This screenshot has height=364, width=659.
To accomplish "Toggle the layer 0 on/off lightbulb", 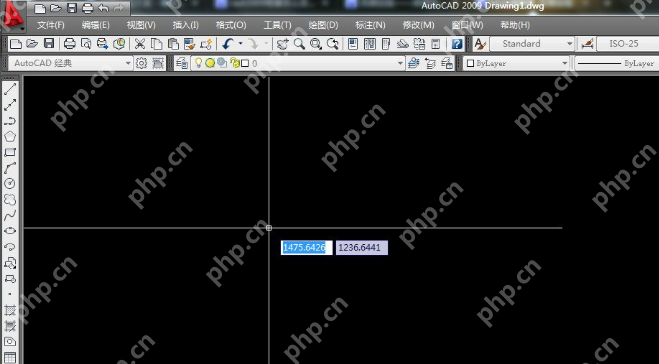I will pyautogui.click(x=198, y=63).
